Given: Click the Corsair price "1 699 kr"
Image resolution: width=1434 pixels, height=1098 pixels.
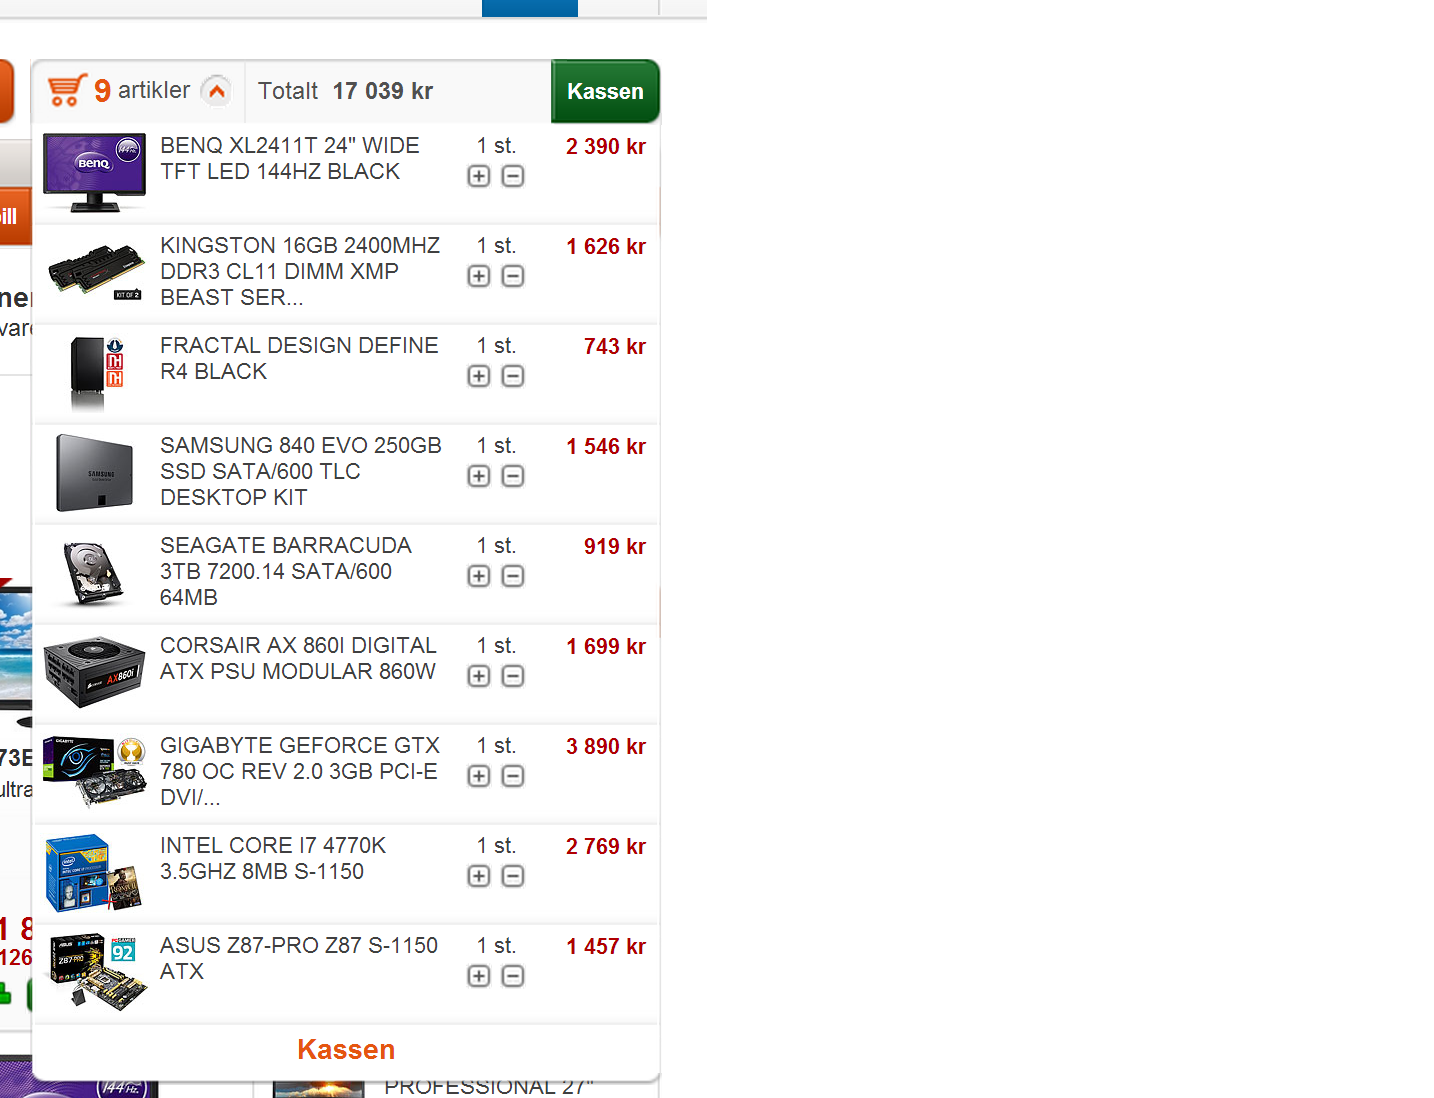Looking at the screenshot, I should point(606,647).
